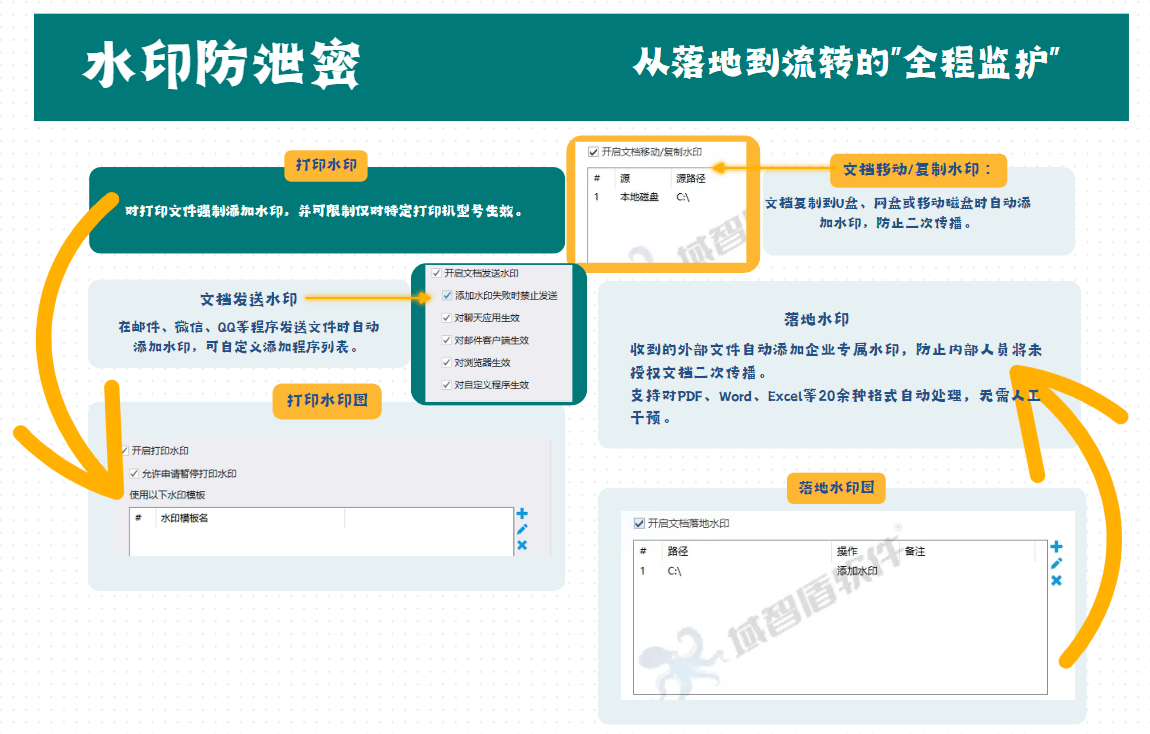Click the 落地水印图 orange label

click(x=837, y=488)
